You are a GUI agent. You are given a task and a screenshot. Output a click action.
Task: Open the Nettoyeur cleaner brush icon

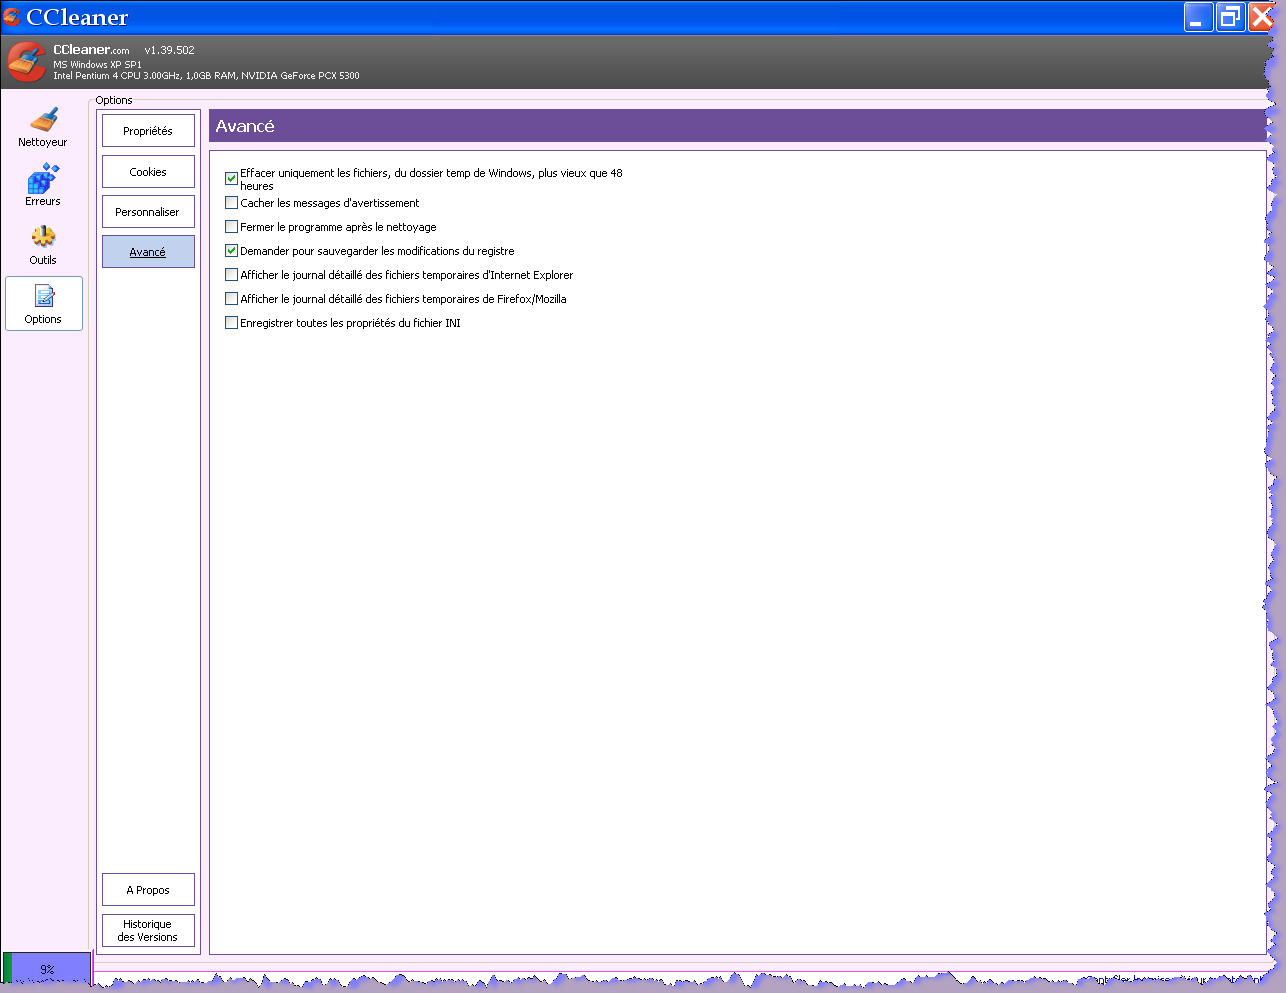43,121
